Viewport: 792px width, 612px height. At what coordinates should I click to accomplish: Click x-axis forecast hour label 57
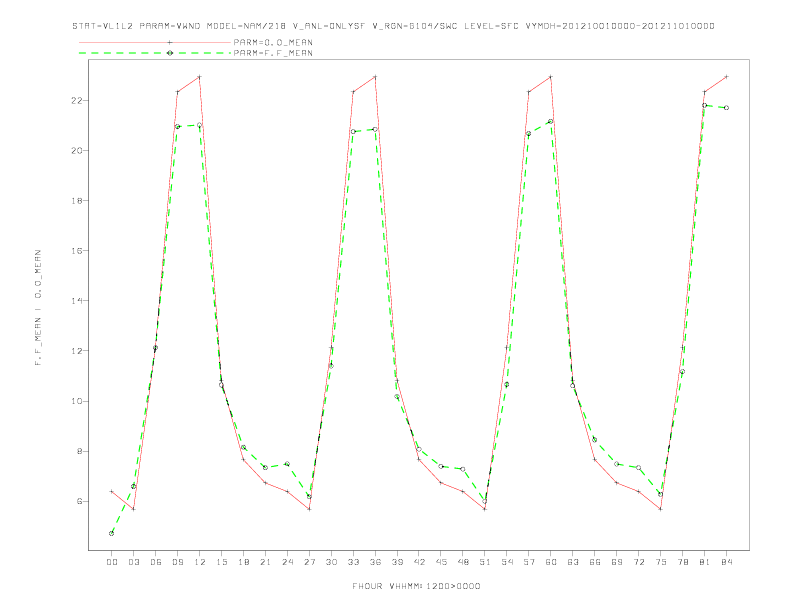(529, 562)
